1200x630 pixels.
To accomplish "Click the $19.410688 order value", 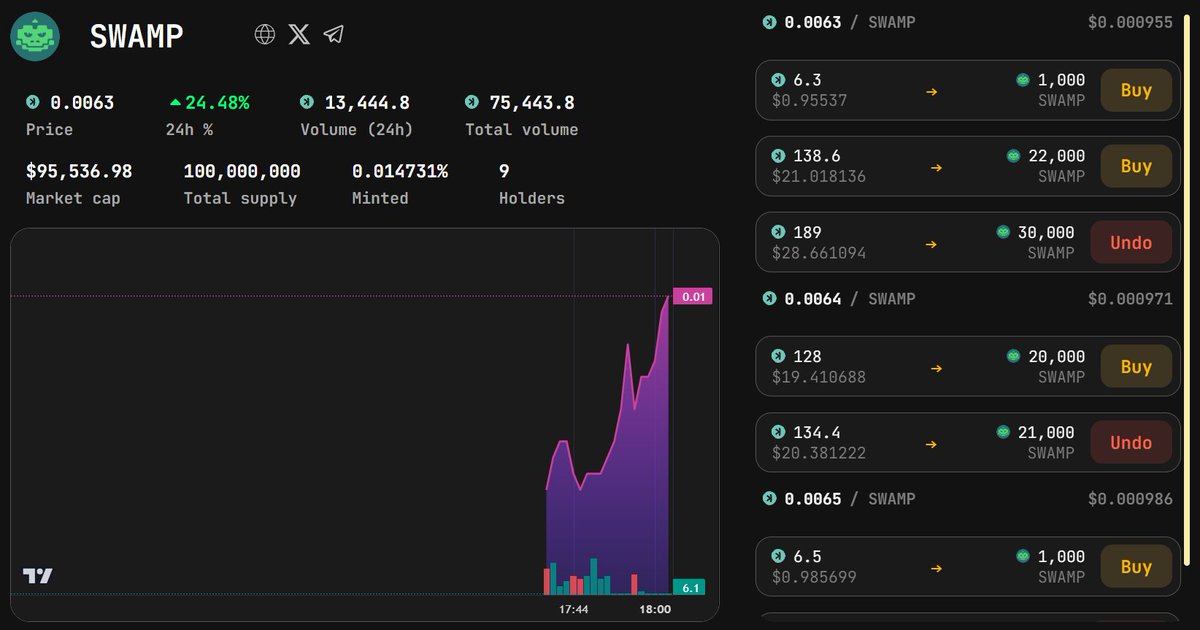I will point(819,377).
